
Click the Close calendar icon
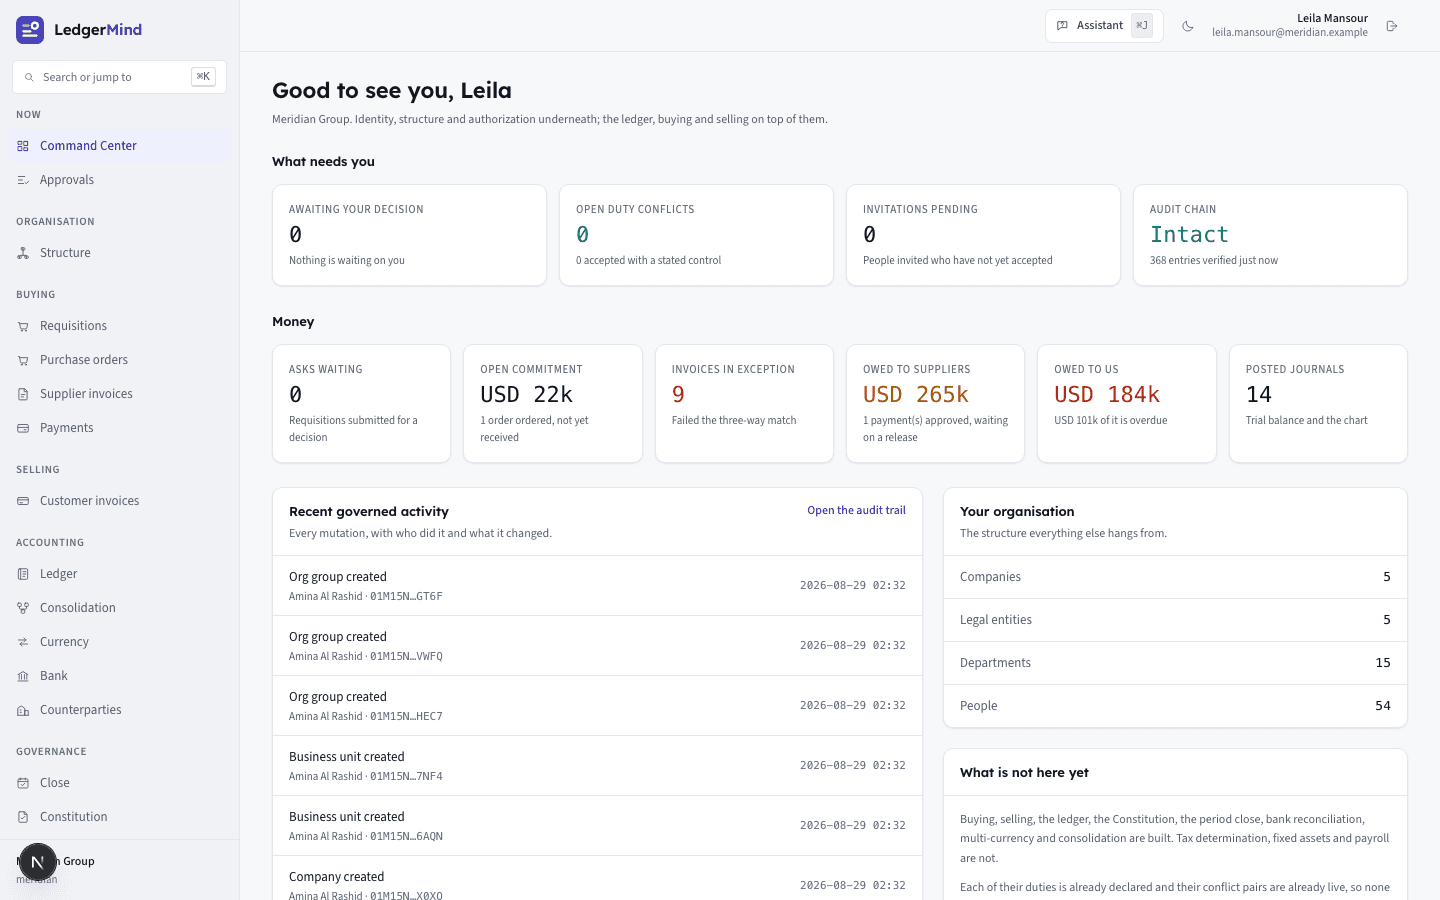coord(23,783)
